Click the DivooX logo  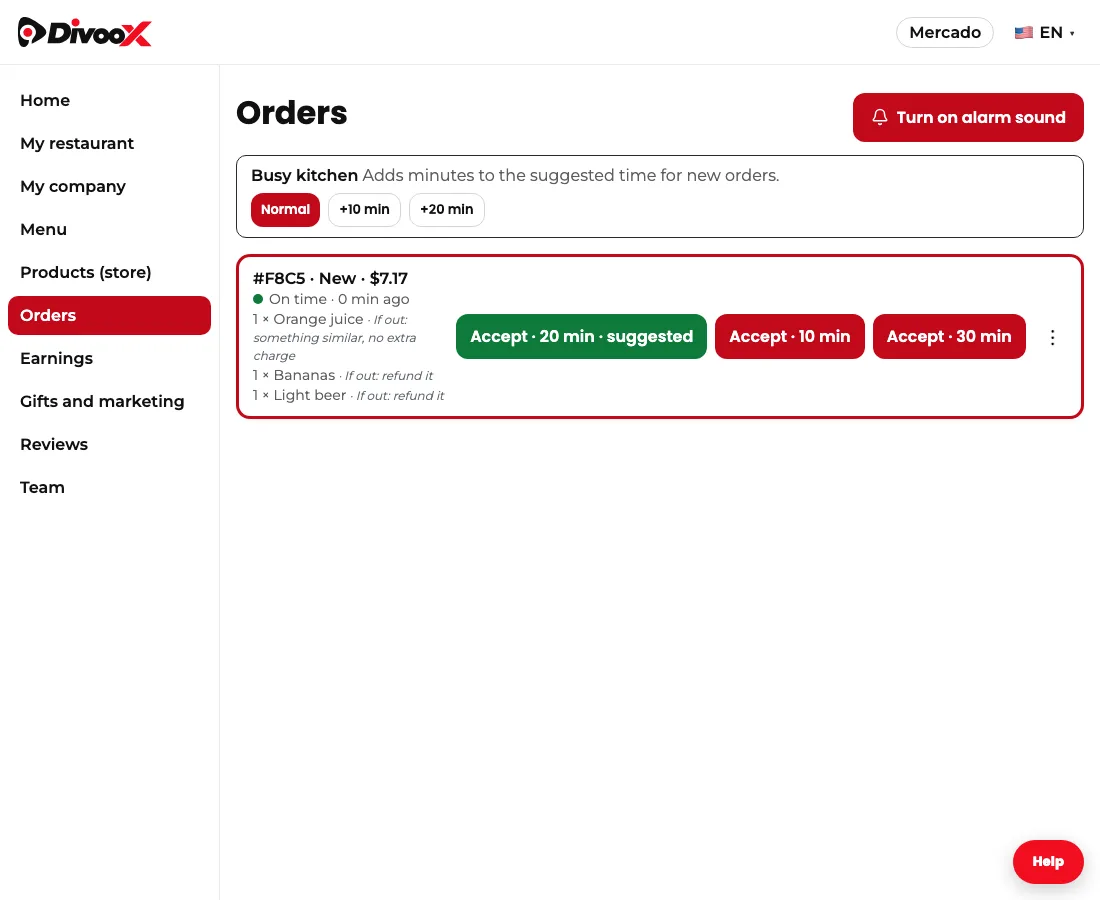pyautogui.click(x=84, y=32)
